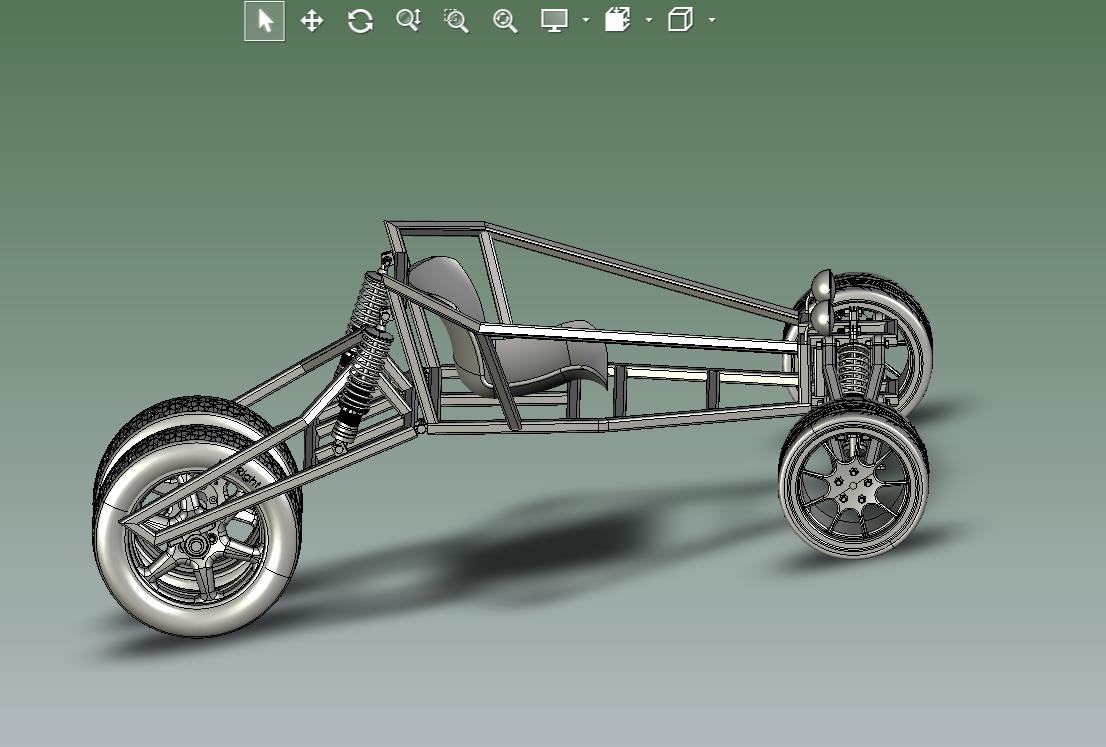Expand the dropdown arrow beside monitor icon
The height and width of the screenshot is (747, 1106).
click(x=586, y=21)
